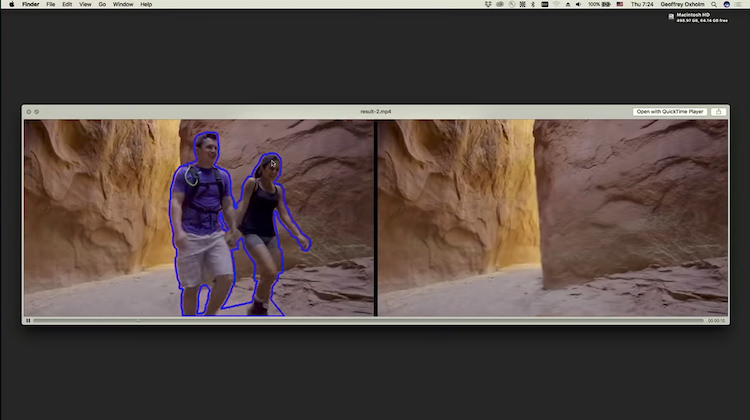Screen dimensions: 750x420
Task: Click the Dropbox menu bar icon
Action: click(488, 4)
